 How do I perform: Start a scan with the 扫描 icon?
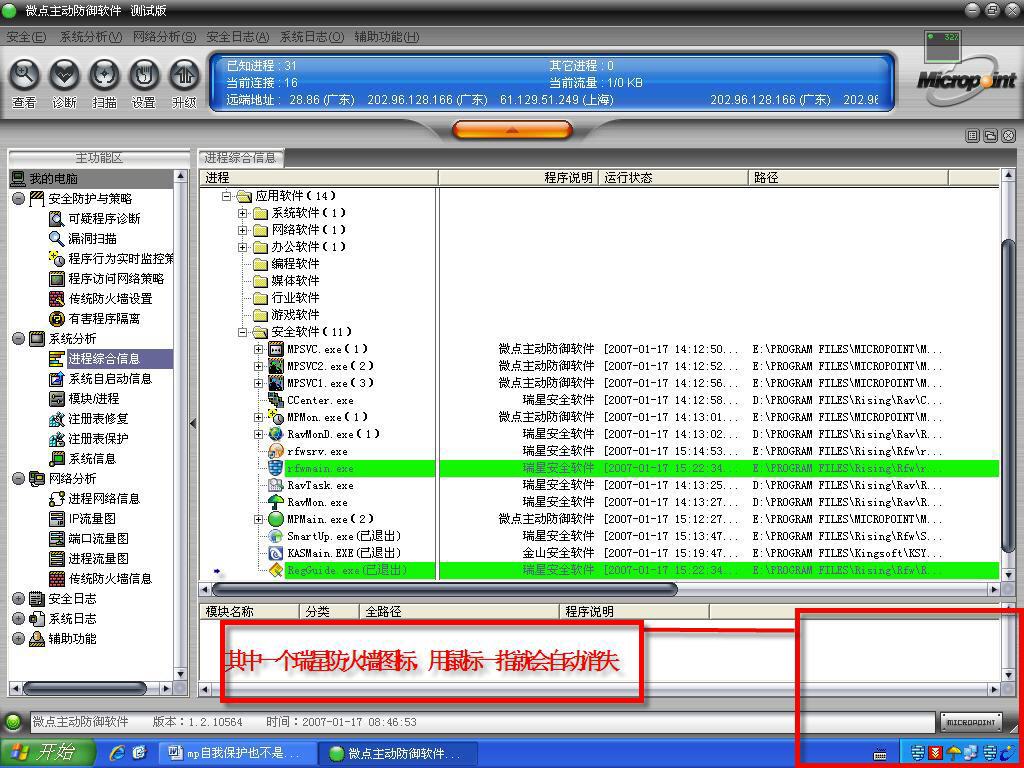[104, 84]
